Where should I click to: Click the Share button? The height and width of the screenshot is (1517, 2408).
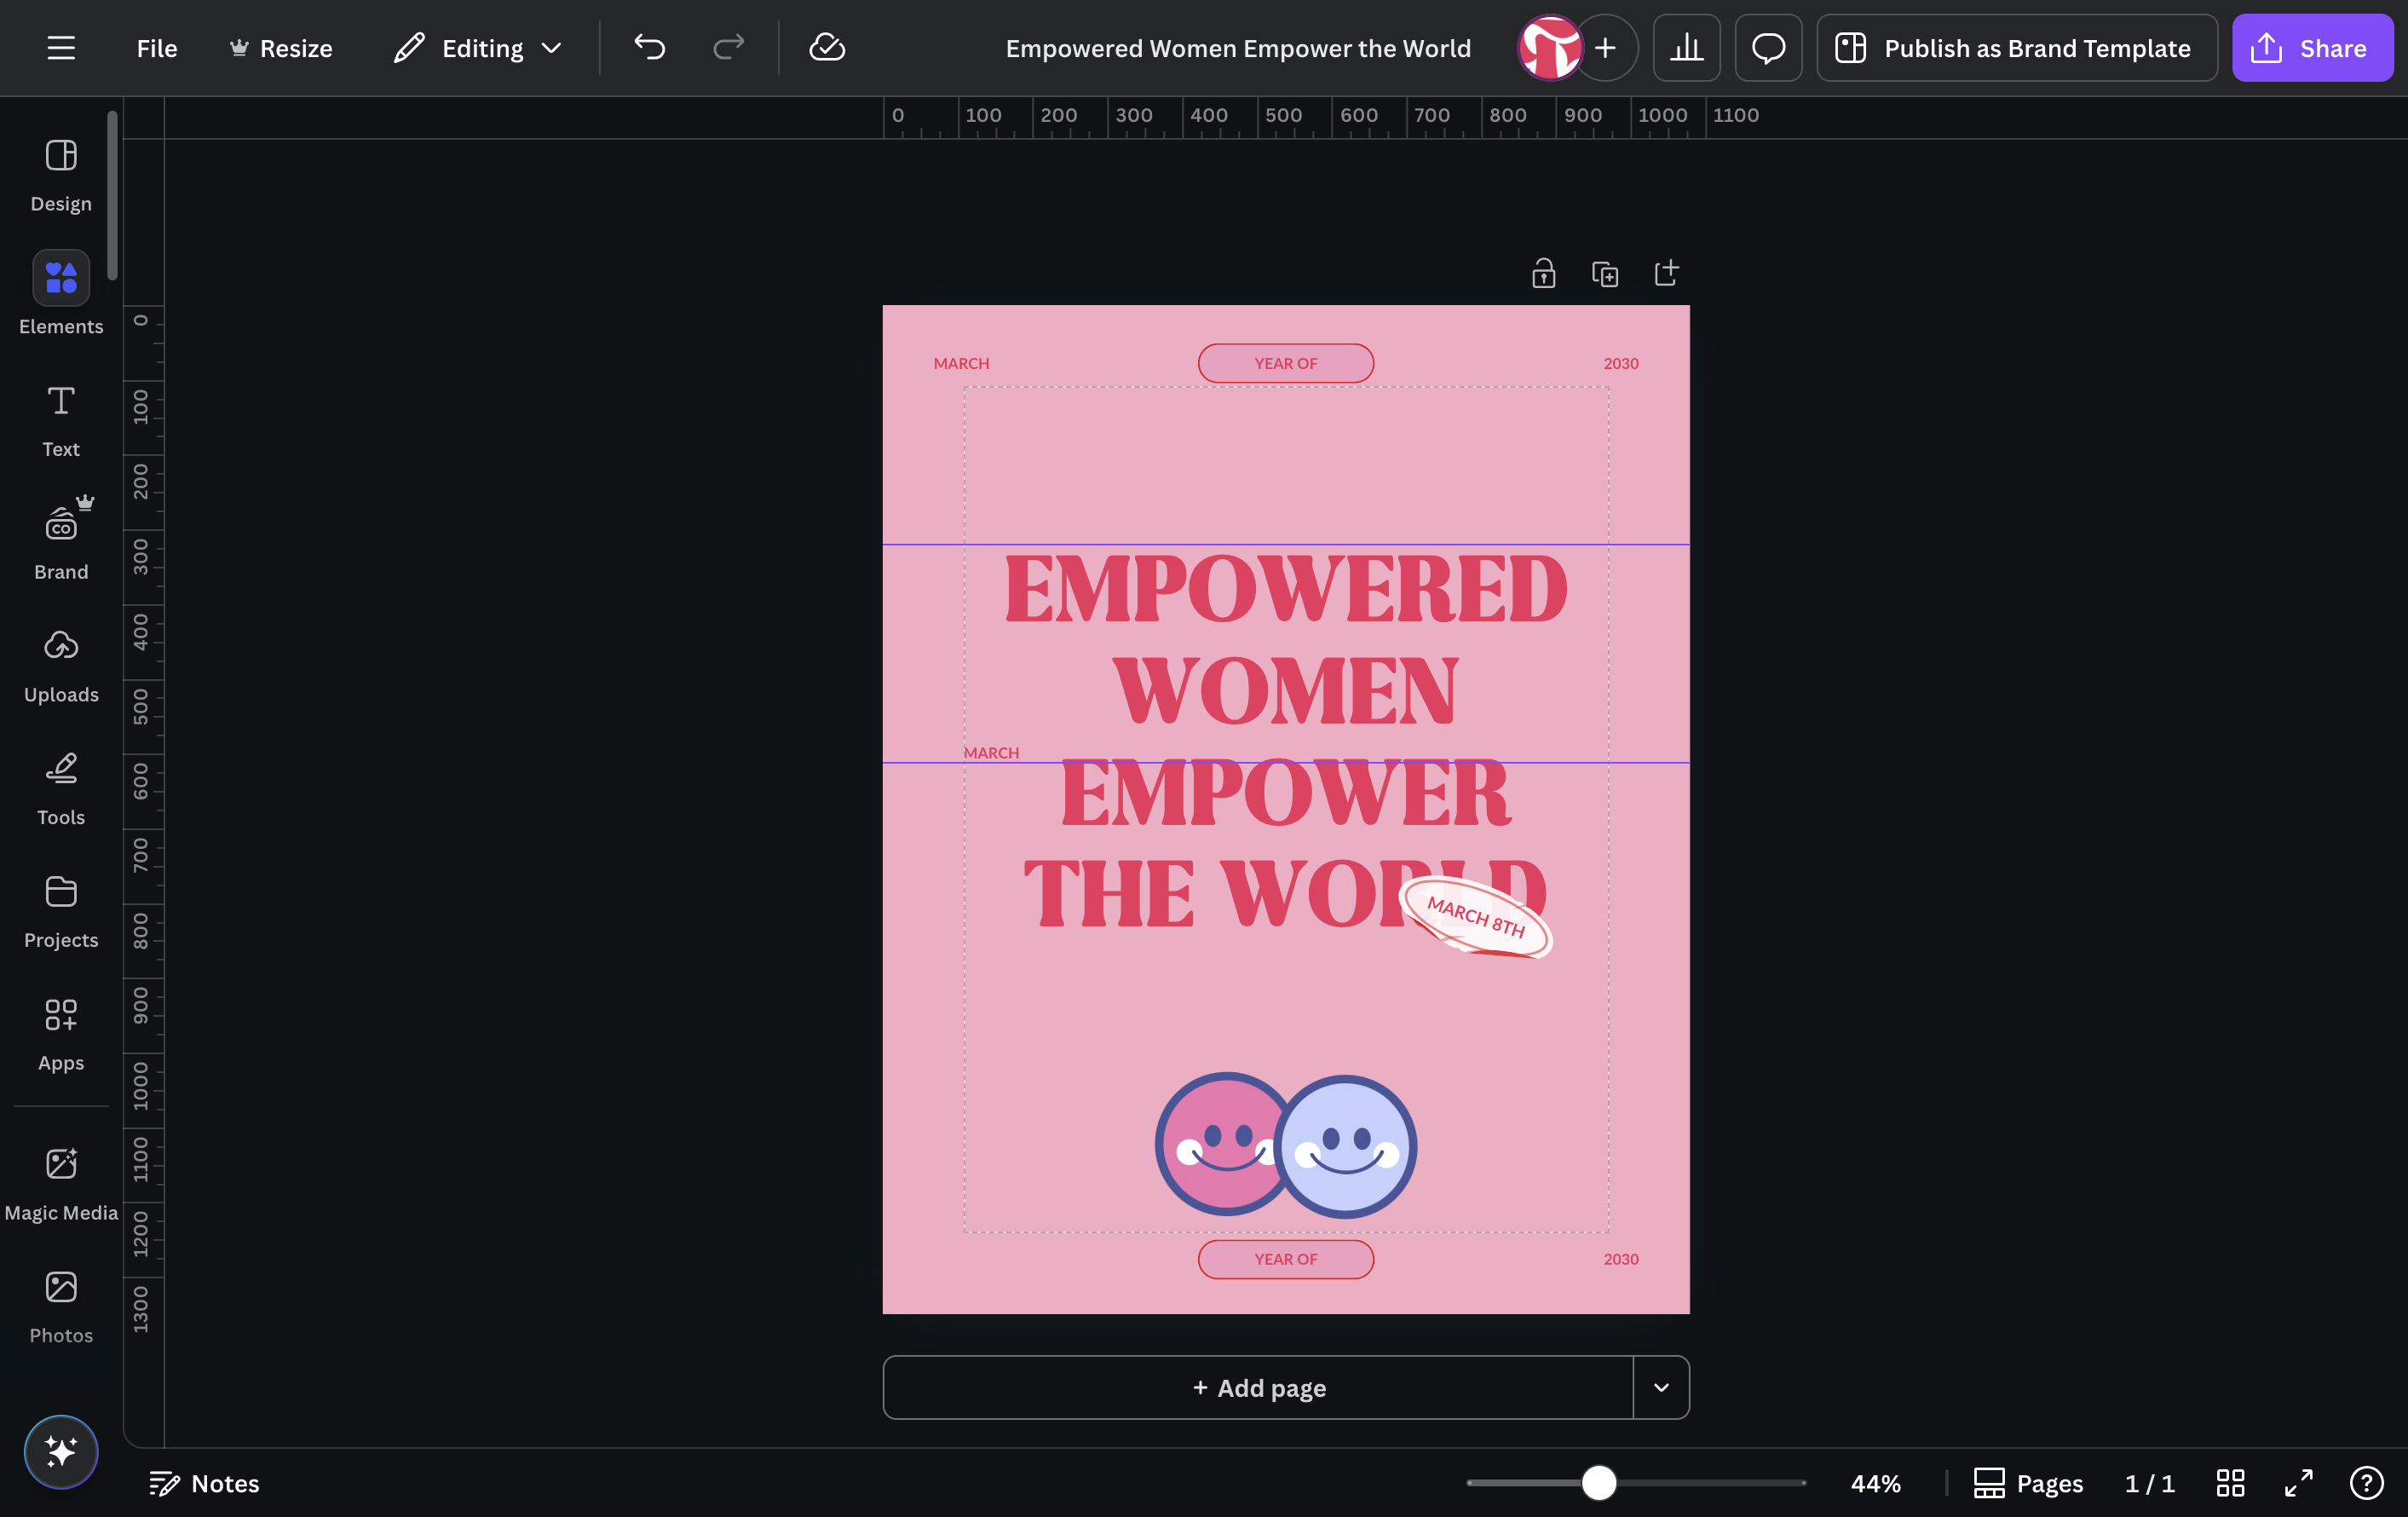point(2312,47)
